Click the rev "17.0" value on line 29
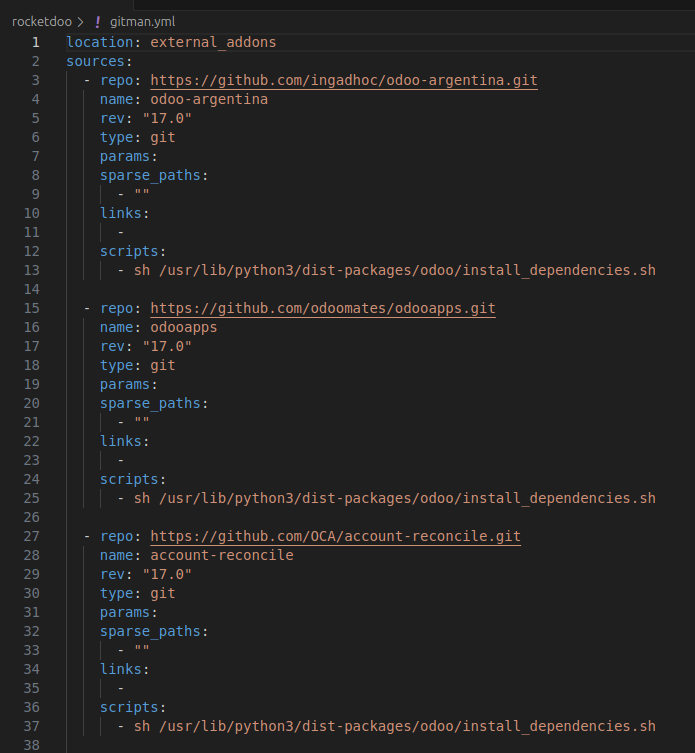695x753 pixels. (167, 574)
